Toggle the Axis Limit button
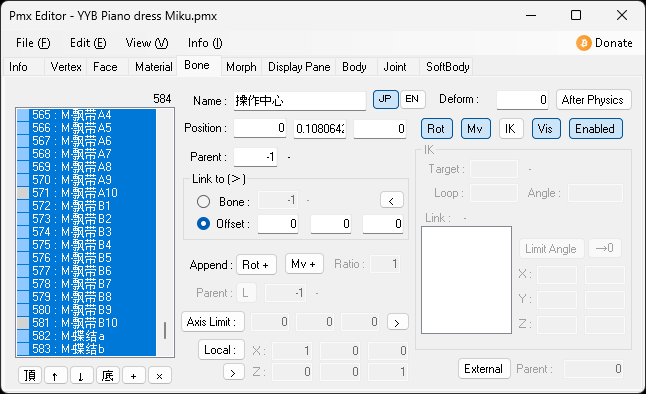This screenshot has height=394, width=646. (213, 321)
